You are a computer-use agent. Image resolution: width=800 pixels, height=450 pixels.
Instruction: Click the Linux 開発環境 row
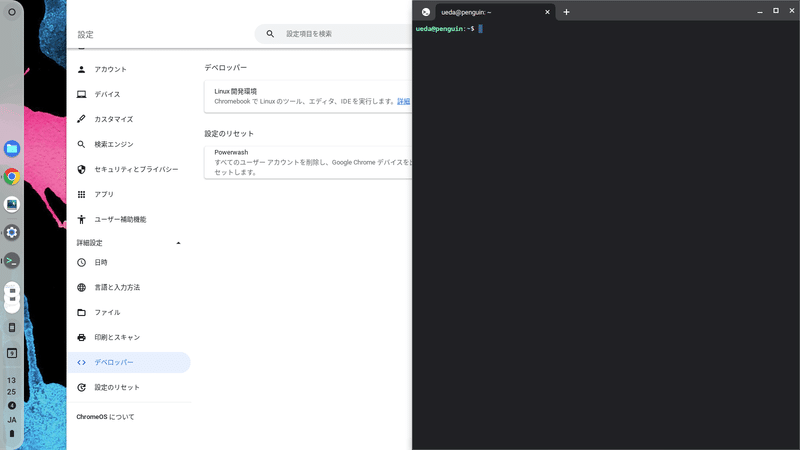point(308,96)
